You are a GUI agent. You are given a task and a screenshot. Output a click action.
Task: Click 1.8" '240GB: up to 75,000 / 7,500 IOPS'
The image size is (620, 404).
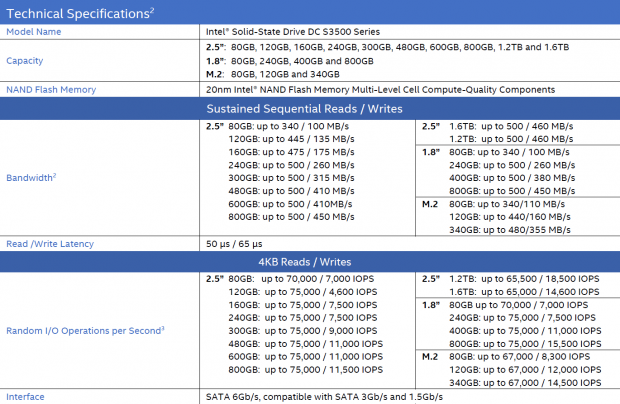tap(522, 318)
